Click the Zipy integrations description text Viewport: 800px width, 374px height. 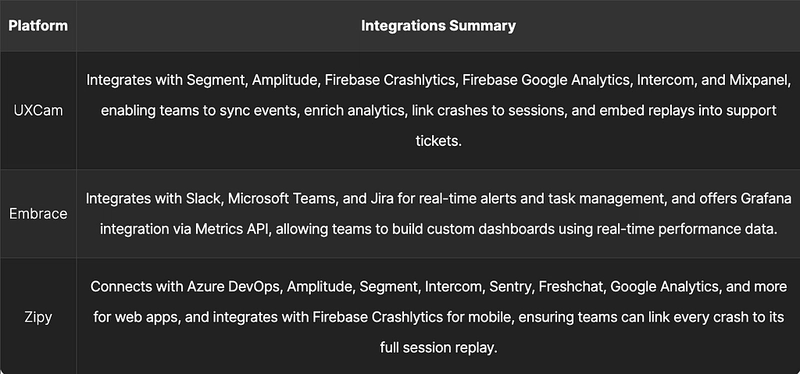click(x=438, y=317)
